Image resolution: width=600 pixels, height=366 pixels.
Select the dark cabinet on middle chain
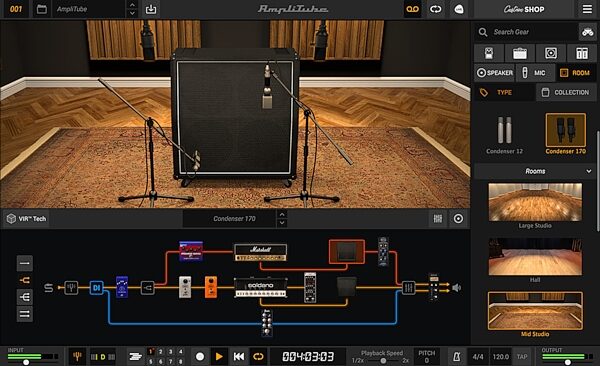[x=347, y=287]
